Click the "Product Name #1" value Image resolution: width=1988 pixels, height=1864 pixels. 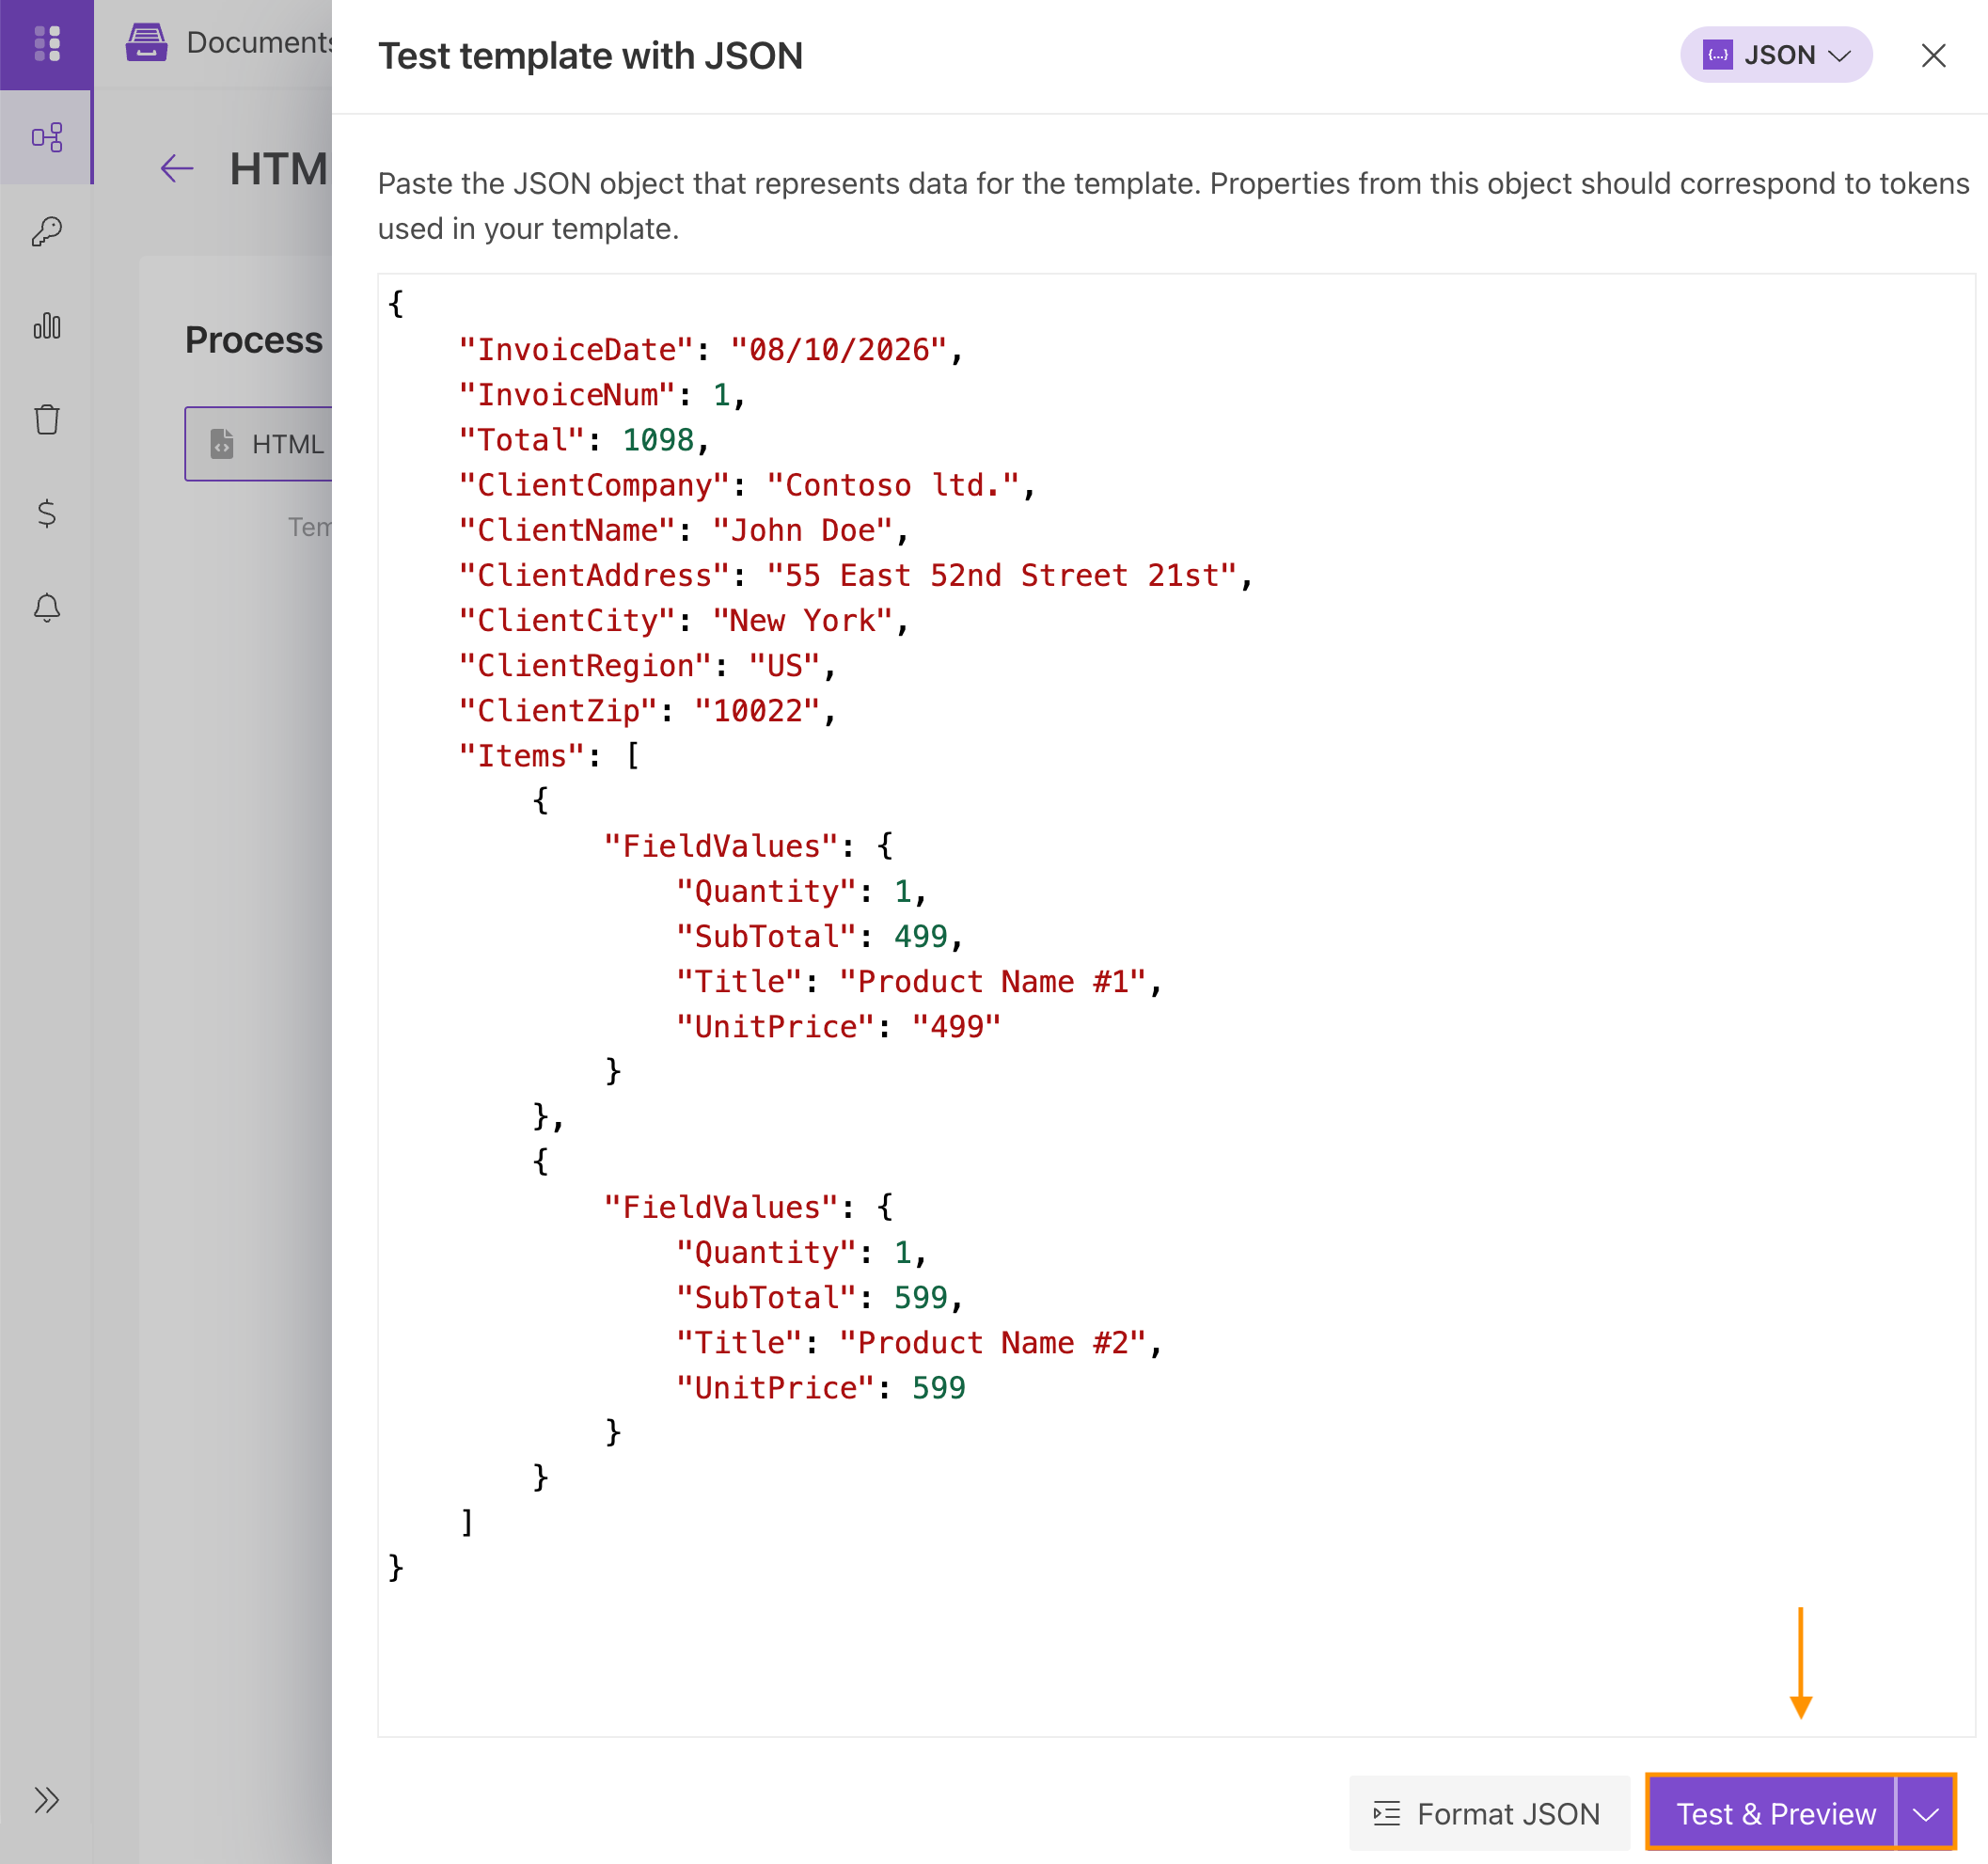coord(993,981)
